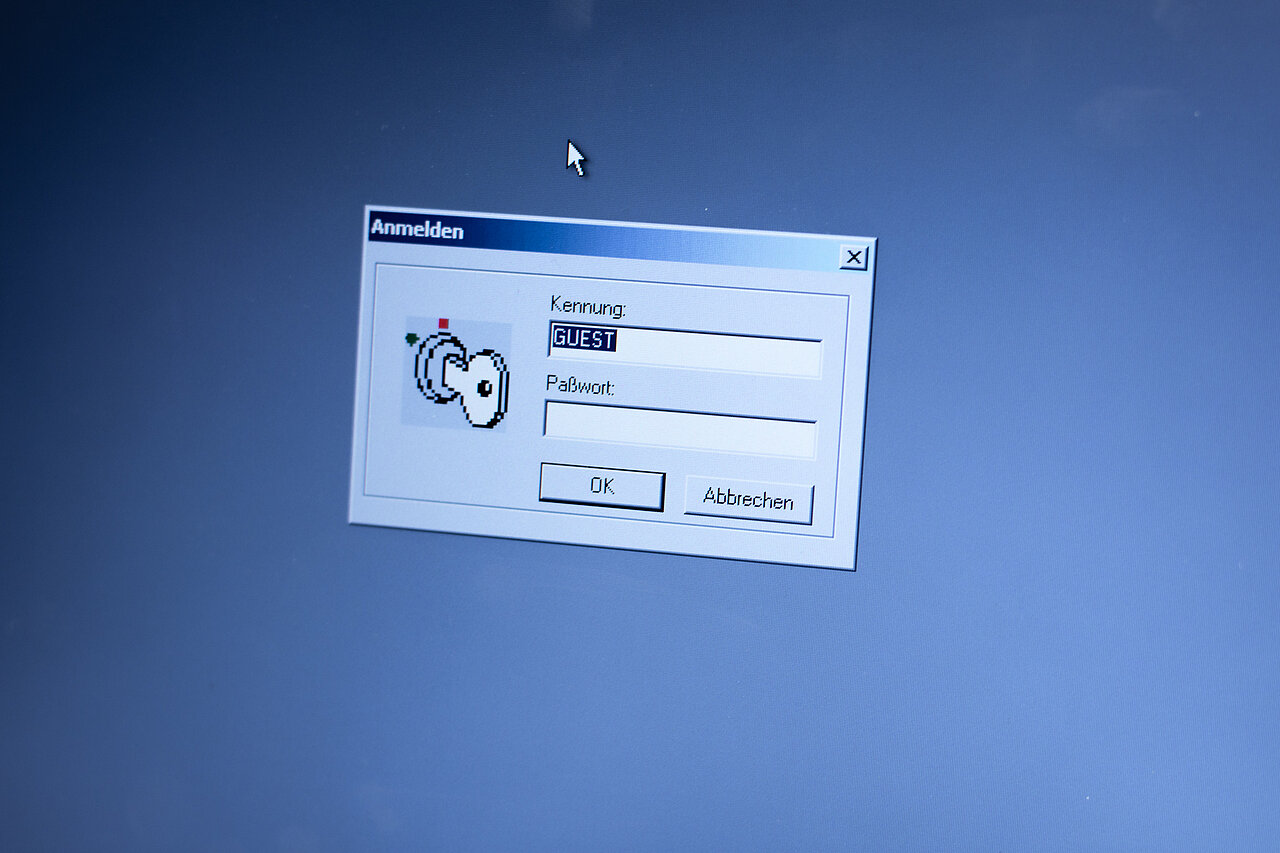The width and height of the screenshot is (1280, 853).
Task: Click the Anmelden title bar text
Action: [417, 229]
